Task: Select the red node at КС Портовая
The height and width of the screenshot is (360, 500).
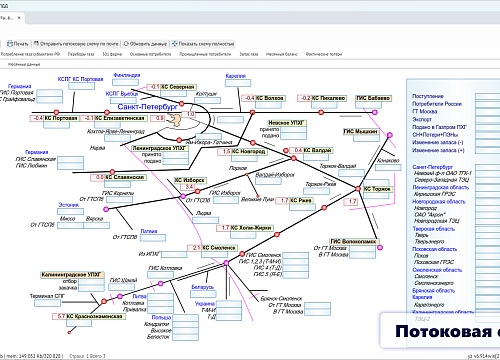Action: point(56,112)
